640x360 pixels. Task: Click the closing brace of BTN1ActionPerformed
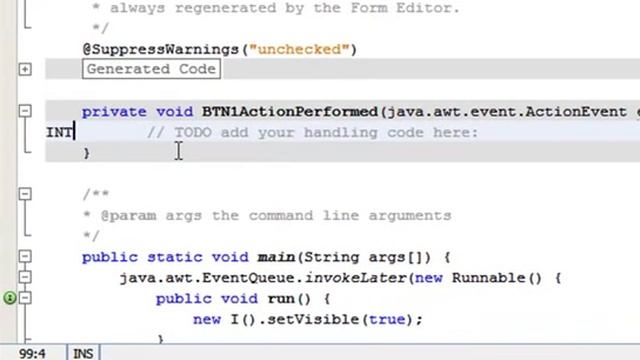click(x=86, y=153)
